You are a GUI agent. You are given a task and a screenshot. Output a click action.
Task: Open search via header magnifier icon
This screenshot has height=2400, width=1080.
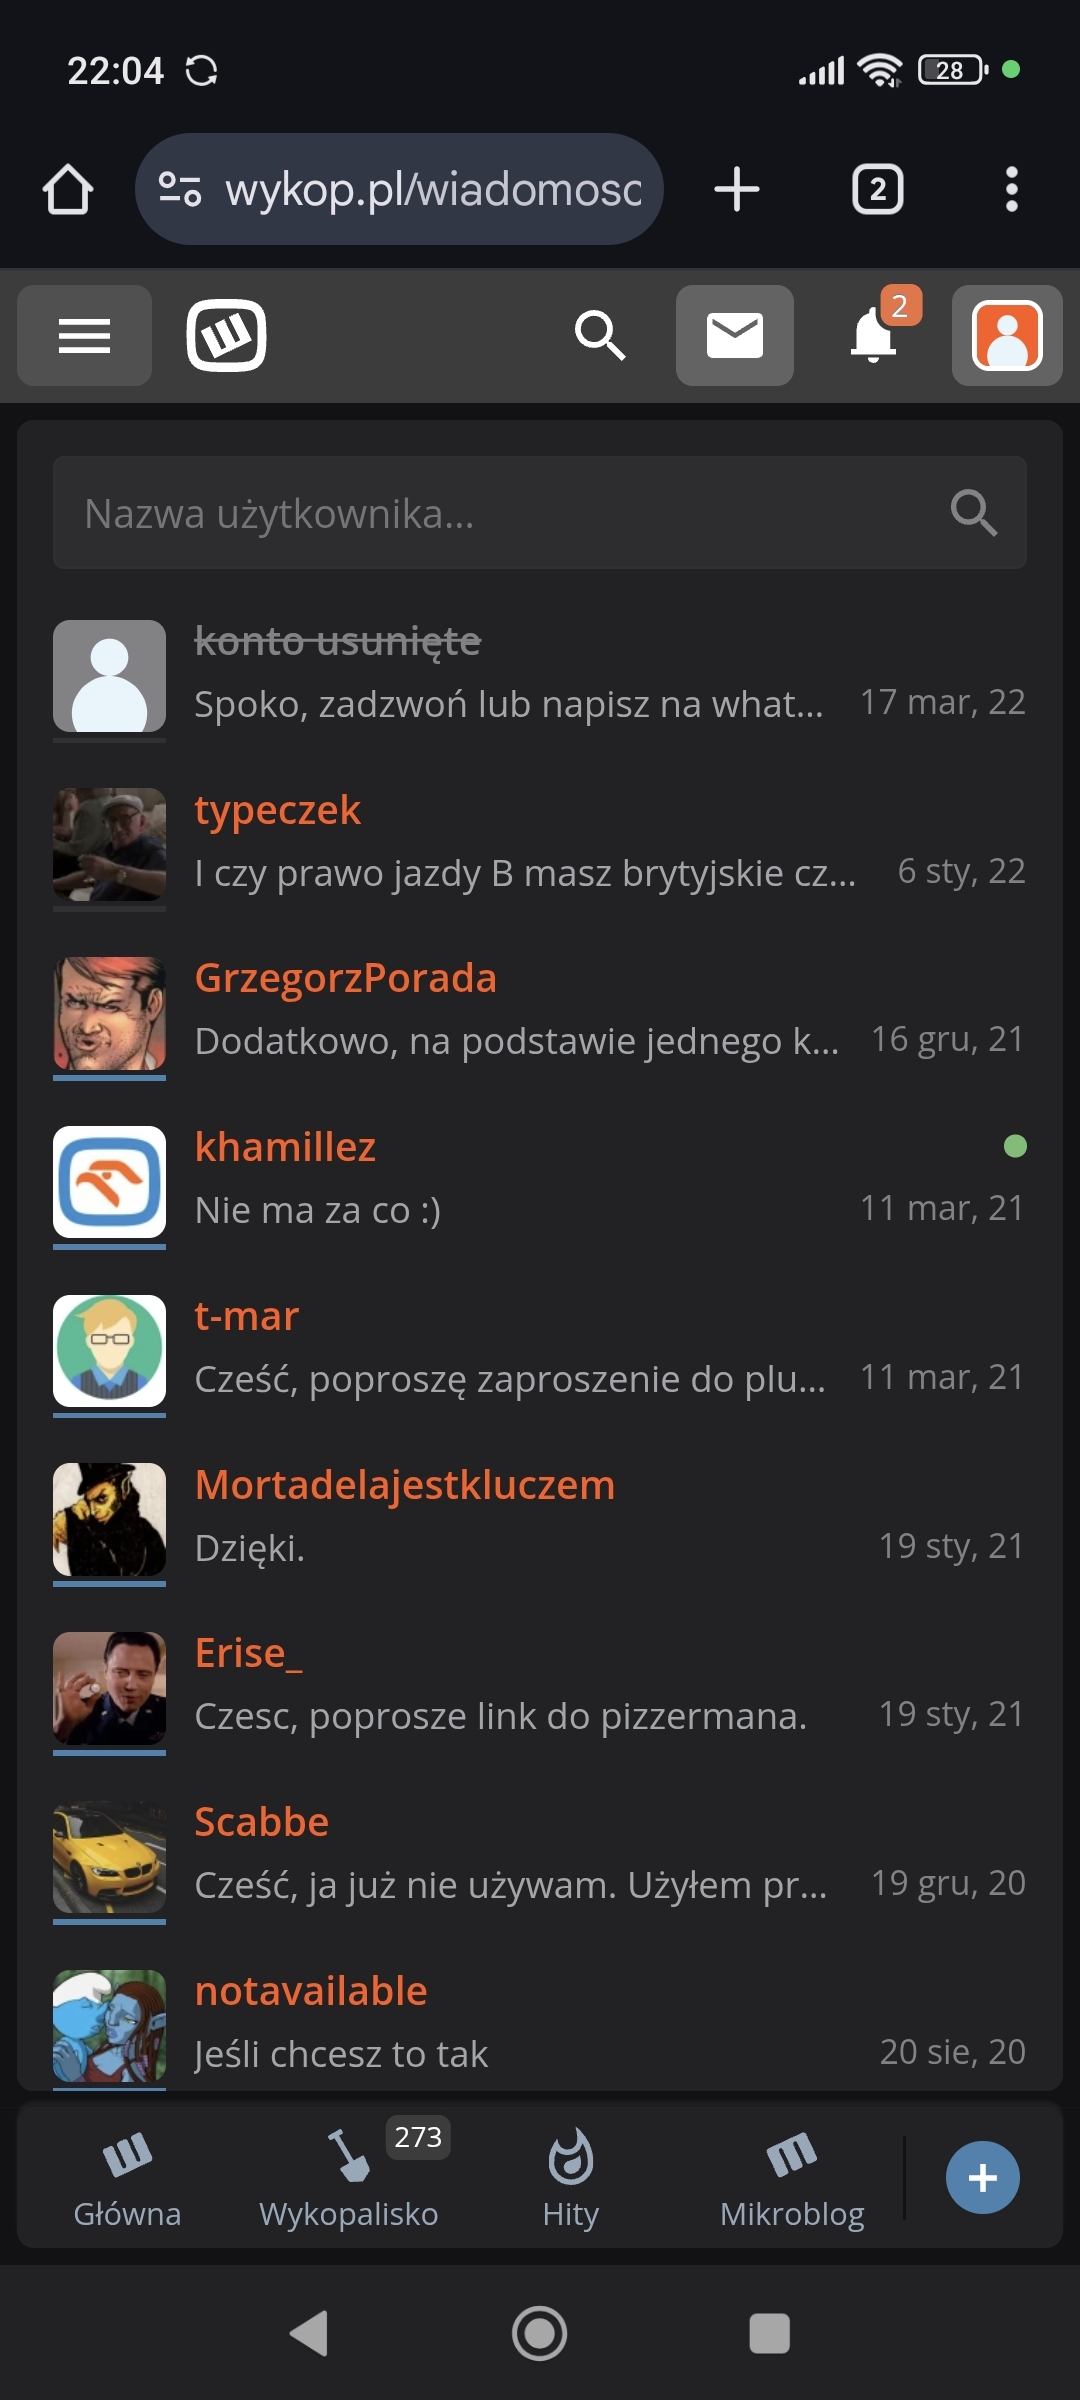(600, 335)
